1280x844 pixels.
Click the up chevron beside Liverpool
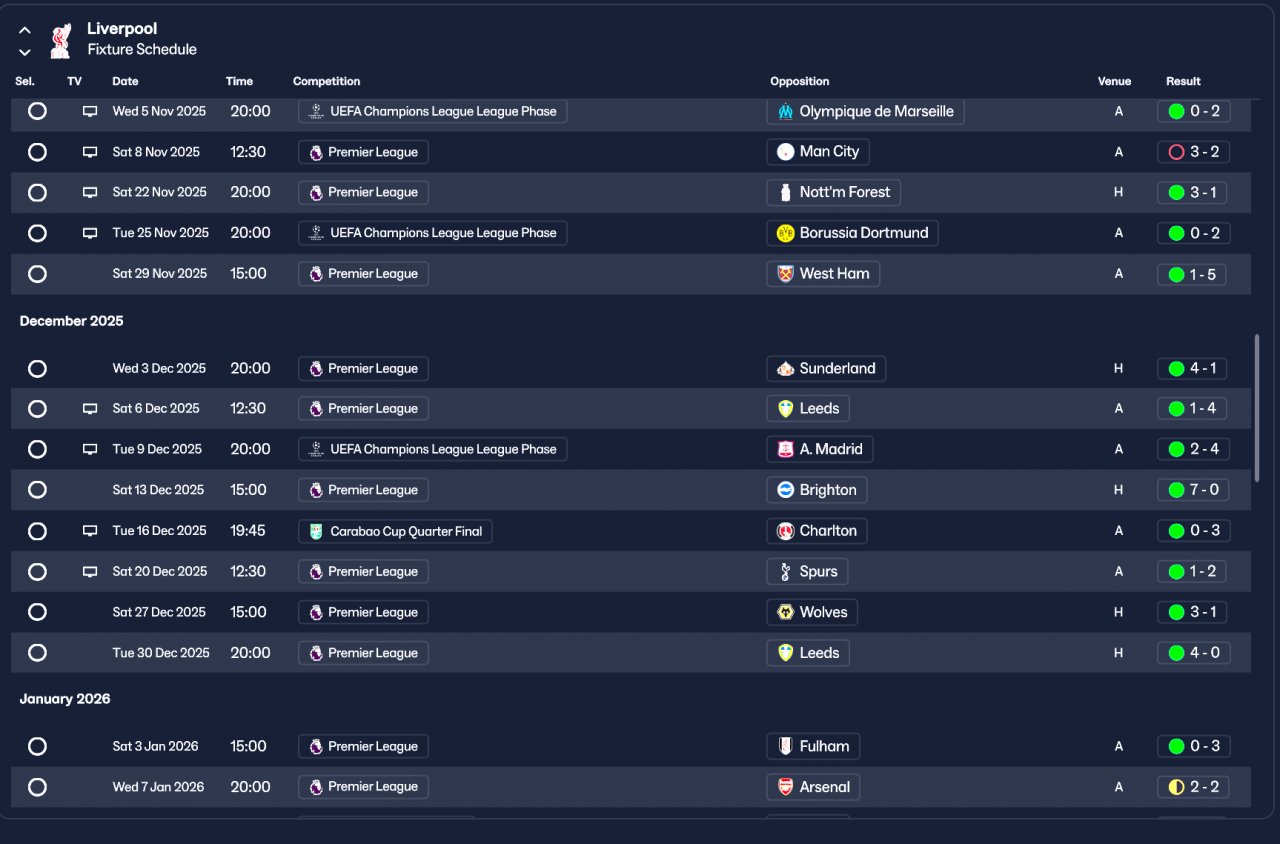25,30
